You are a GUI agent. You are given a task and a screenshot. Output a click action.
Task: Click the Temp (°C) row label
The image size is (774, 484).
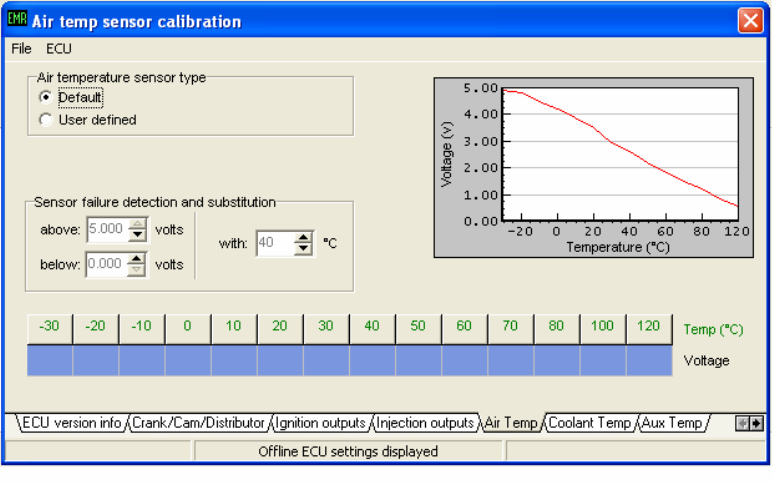[713, 329]
